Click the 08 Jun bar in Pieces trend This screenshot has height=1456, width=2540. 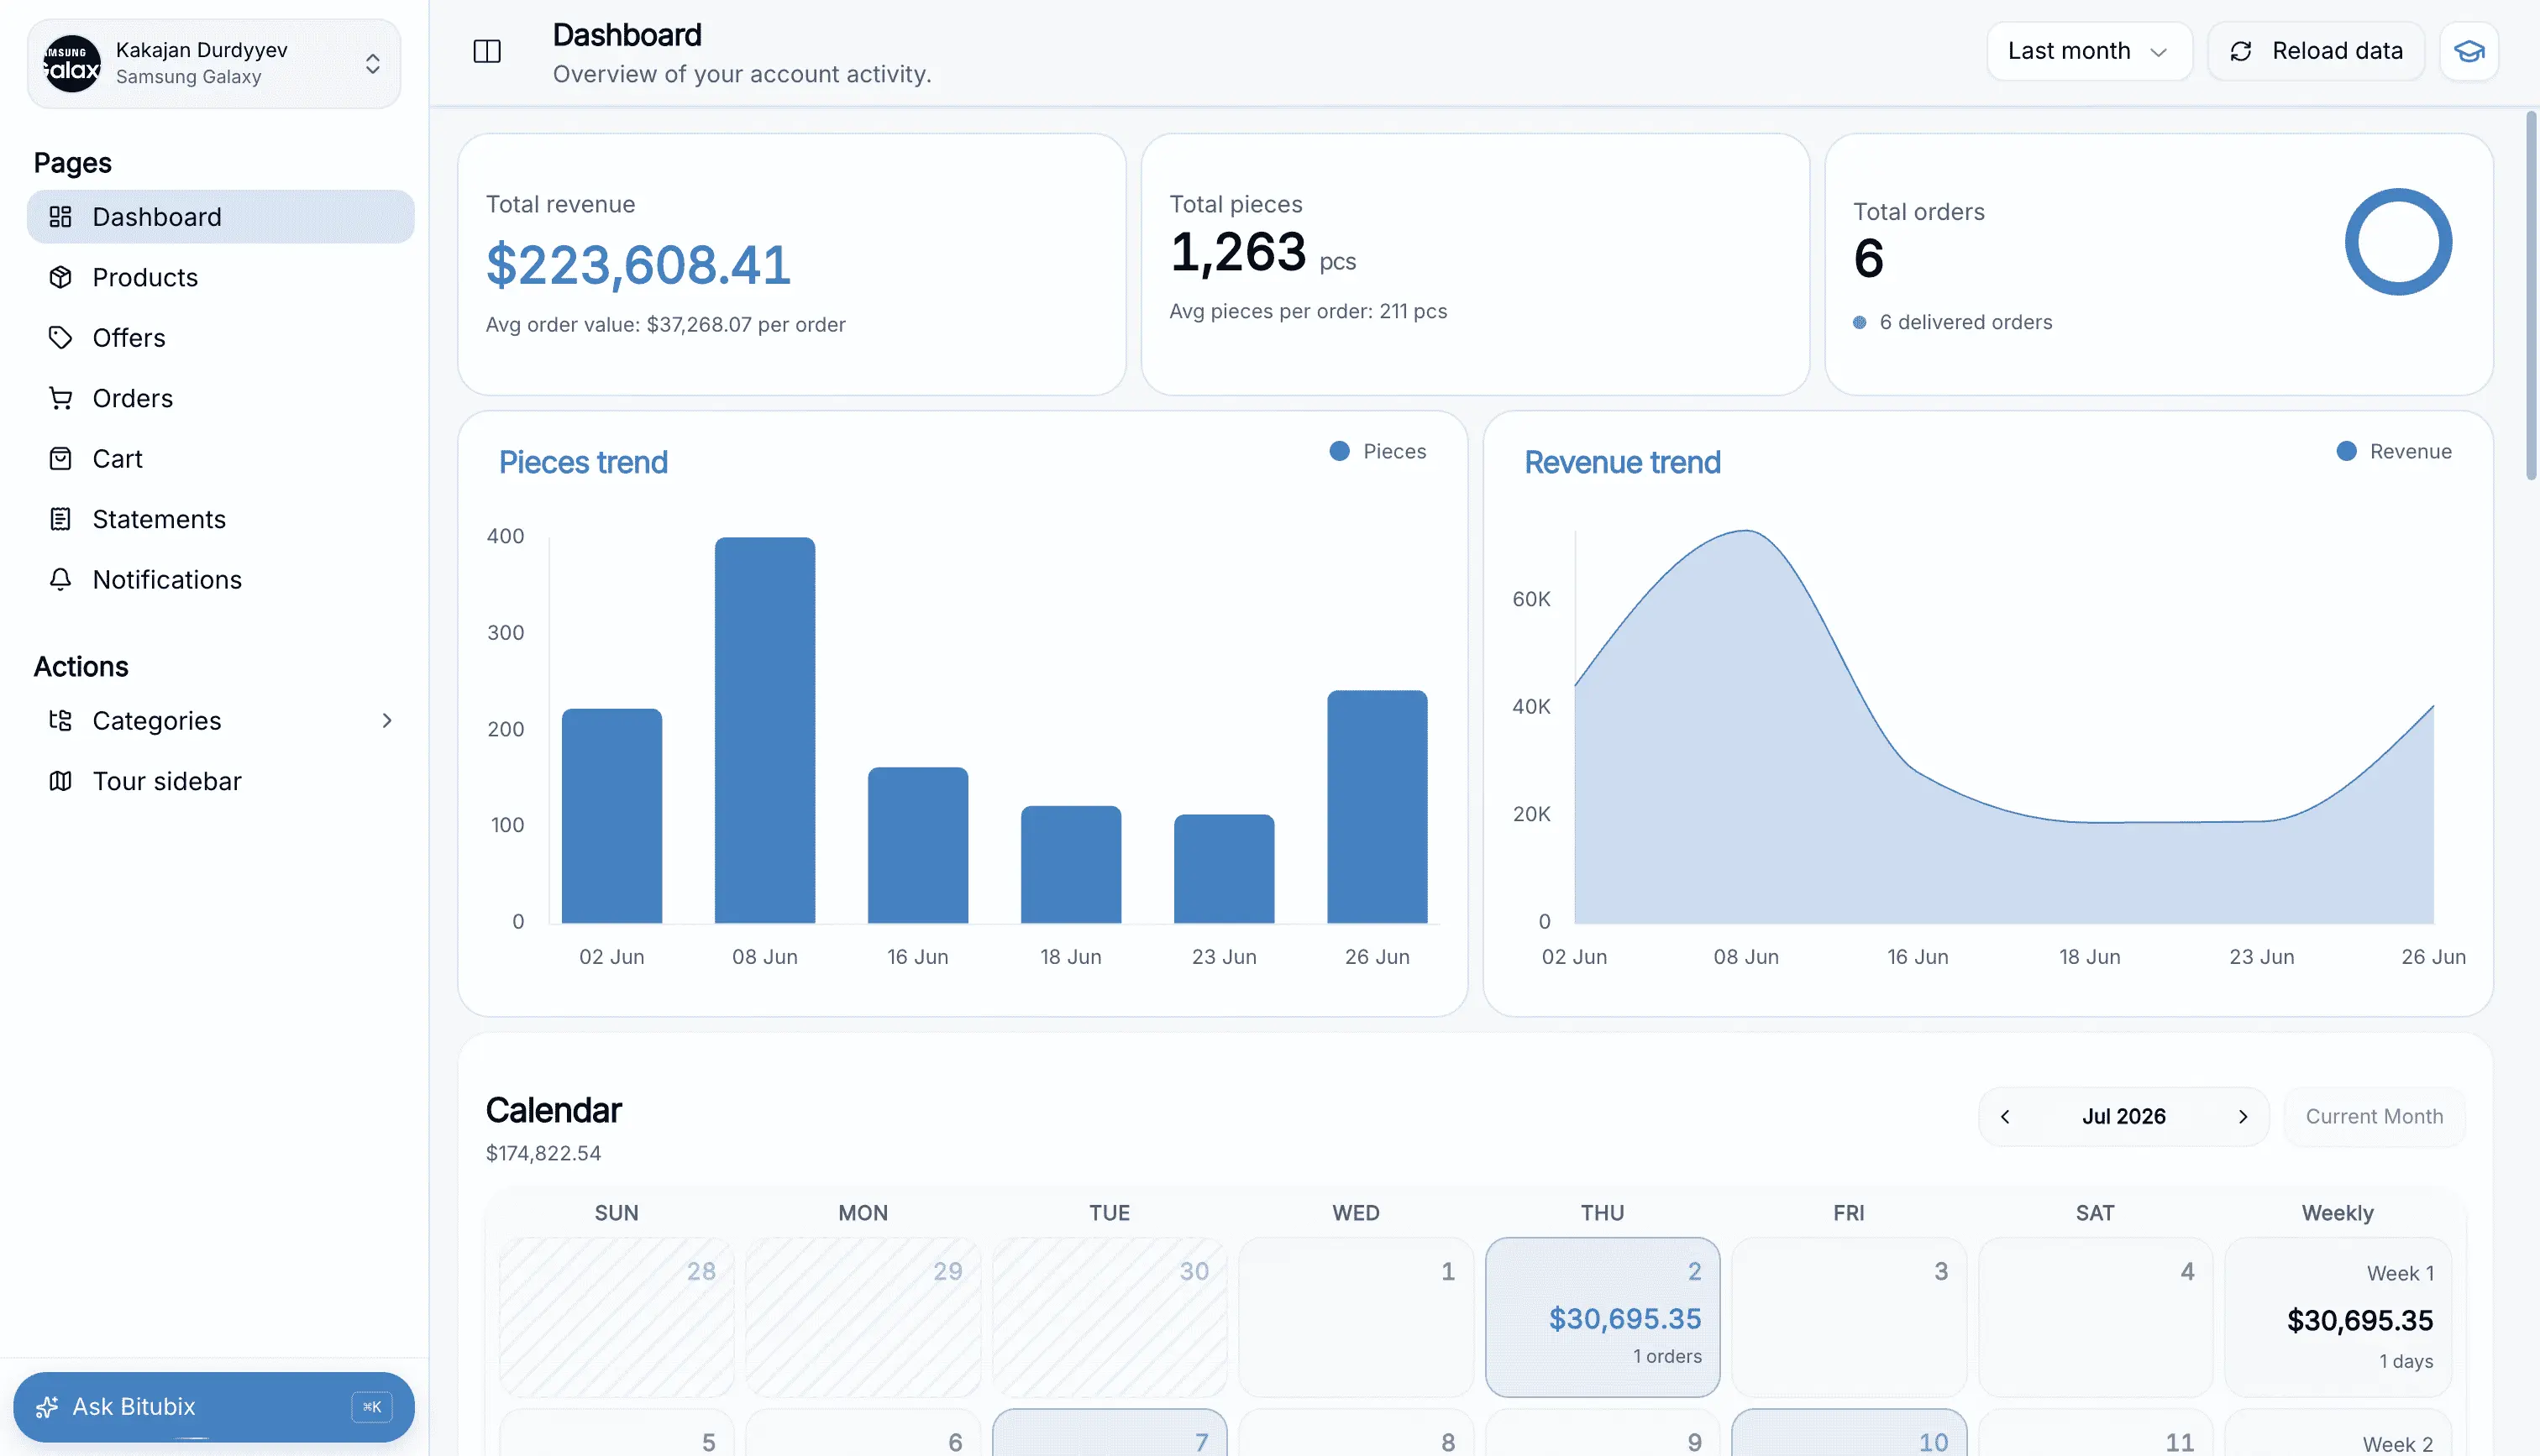pyautogui.click(x=765, y=730)
